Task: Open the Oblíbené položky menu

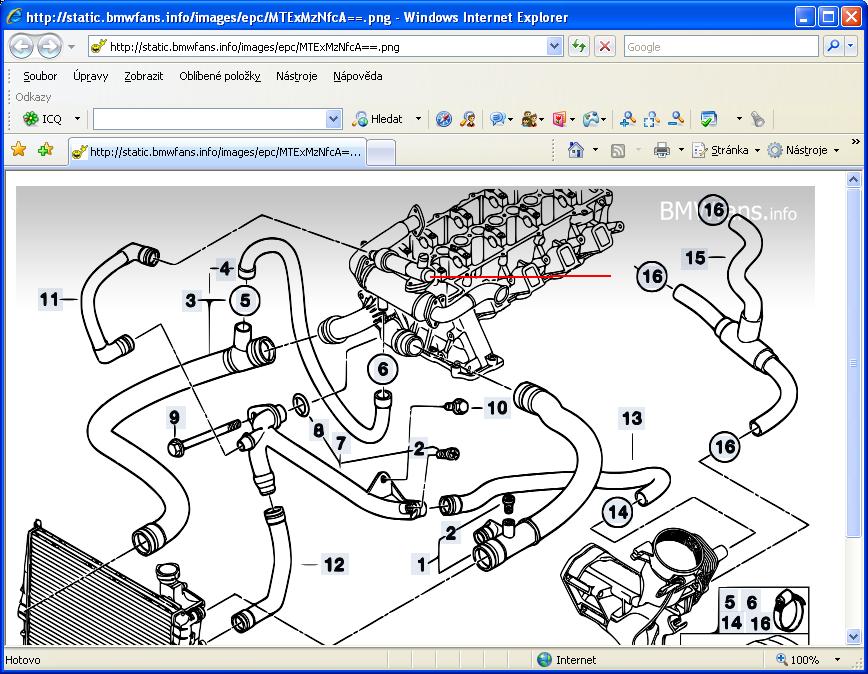Action: (x=220, y=76)
